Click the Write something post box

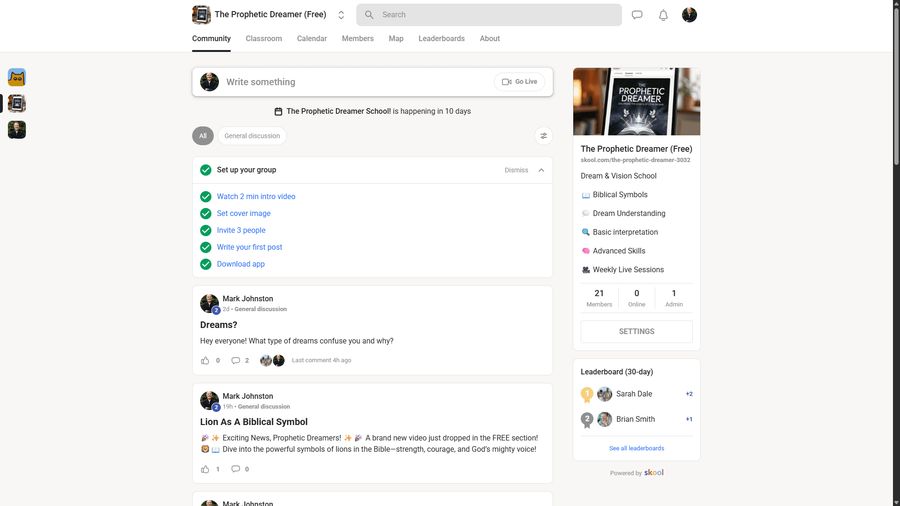373,82
